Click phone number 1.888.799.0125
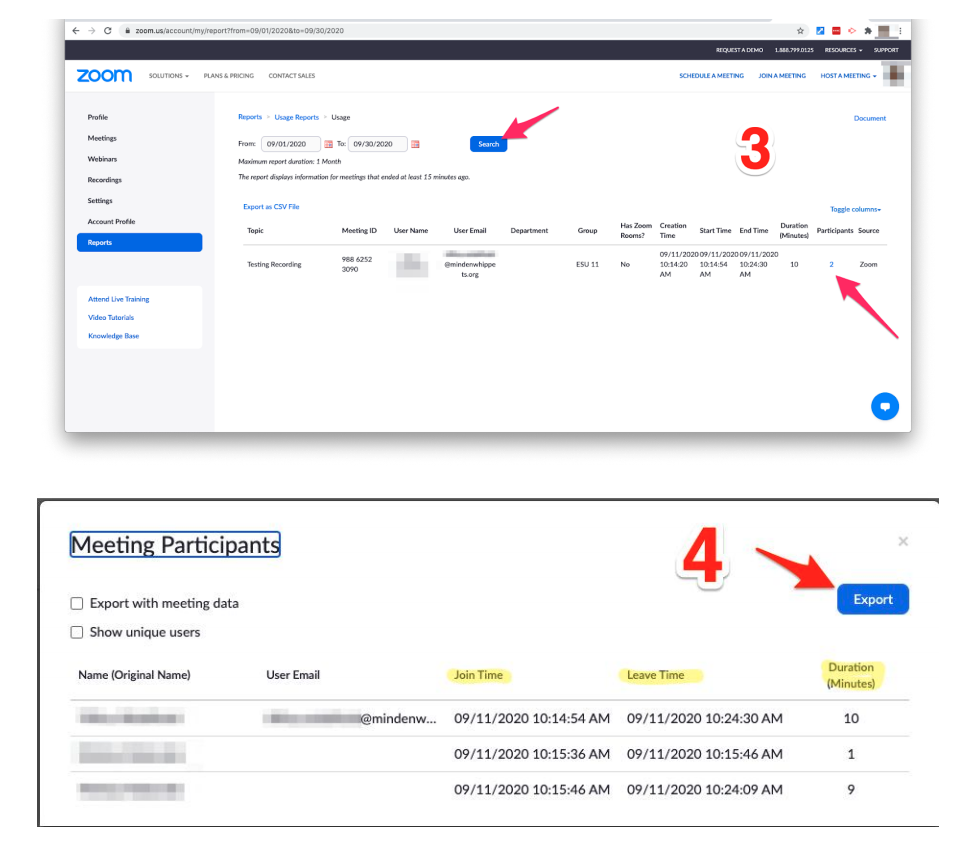This screenshot has height=861, width=973. coord(794,50)
